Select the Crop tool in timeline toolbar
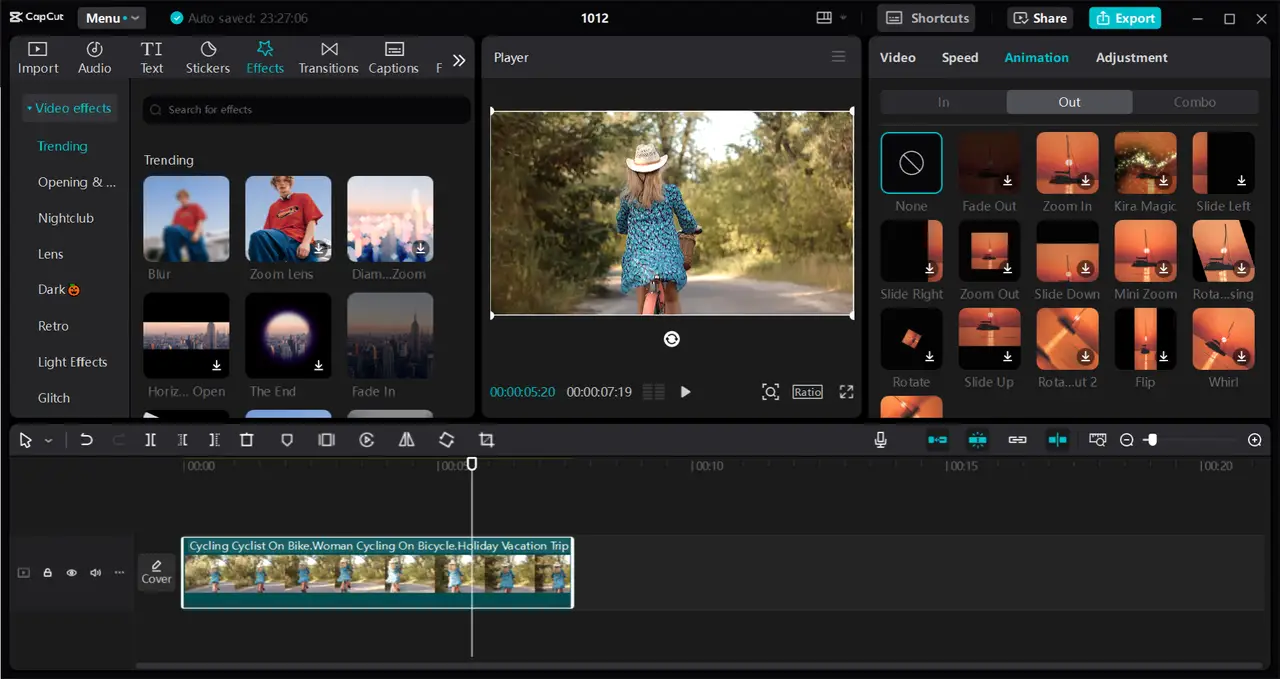The image size is (1280, 679). pyautogui.click(x=486, y=440)
